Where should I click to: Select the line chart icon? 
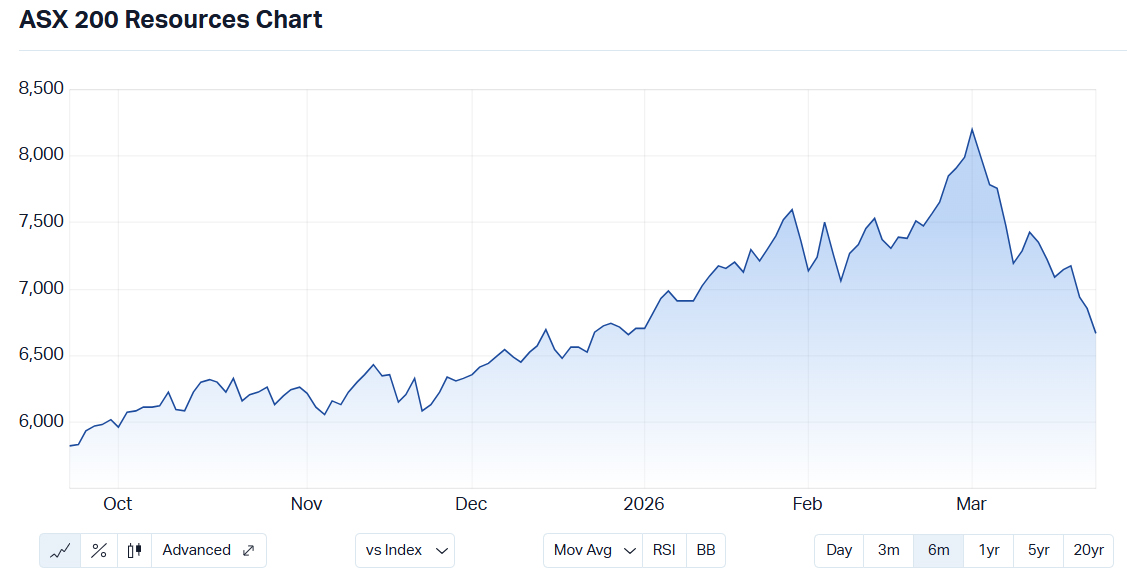tap(60, 550)
